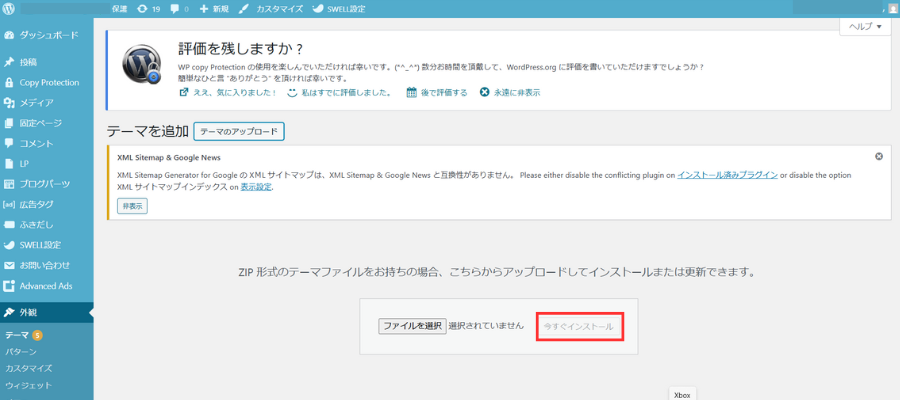Open the updates icon showing 19

point(148,8)
